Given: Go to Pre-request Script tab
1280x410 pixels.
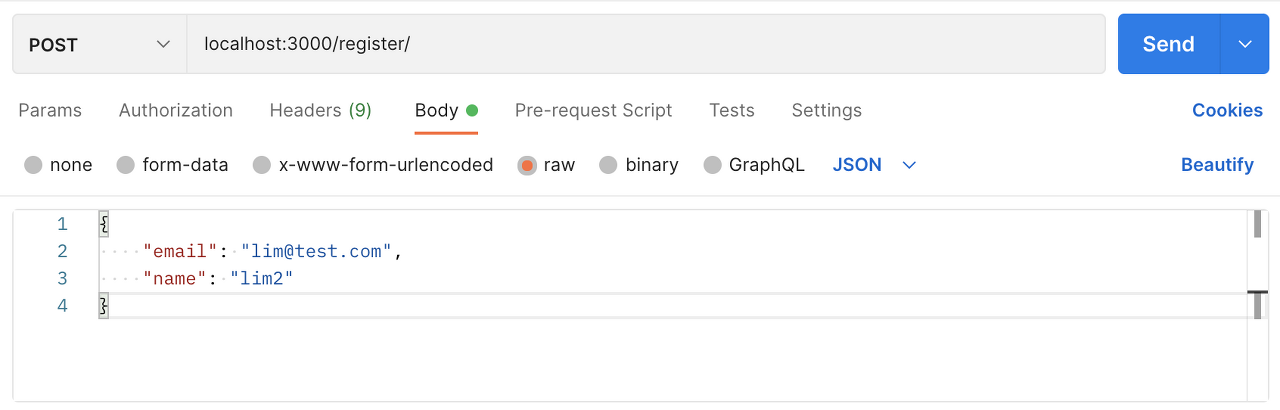Looking at the screenshot, I should pyautogui.click(x=593, y=110).
